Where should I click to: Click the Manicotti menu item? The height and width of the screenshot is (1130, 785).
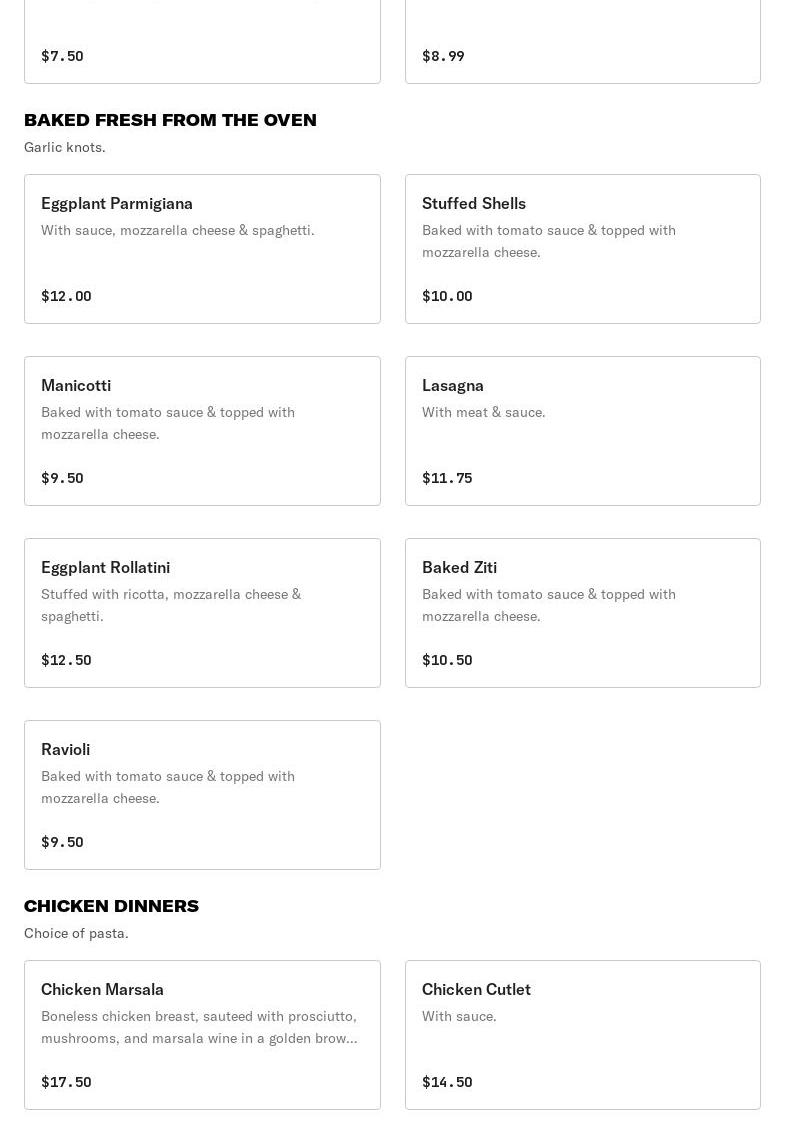(x=202, y=430)
